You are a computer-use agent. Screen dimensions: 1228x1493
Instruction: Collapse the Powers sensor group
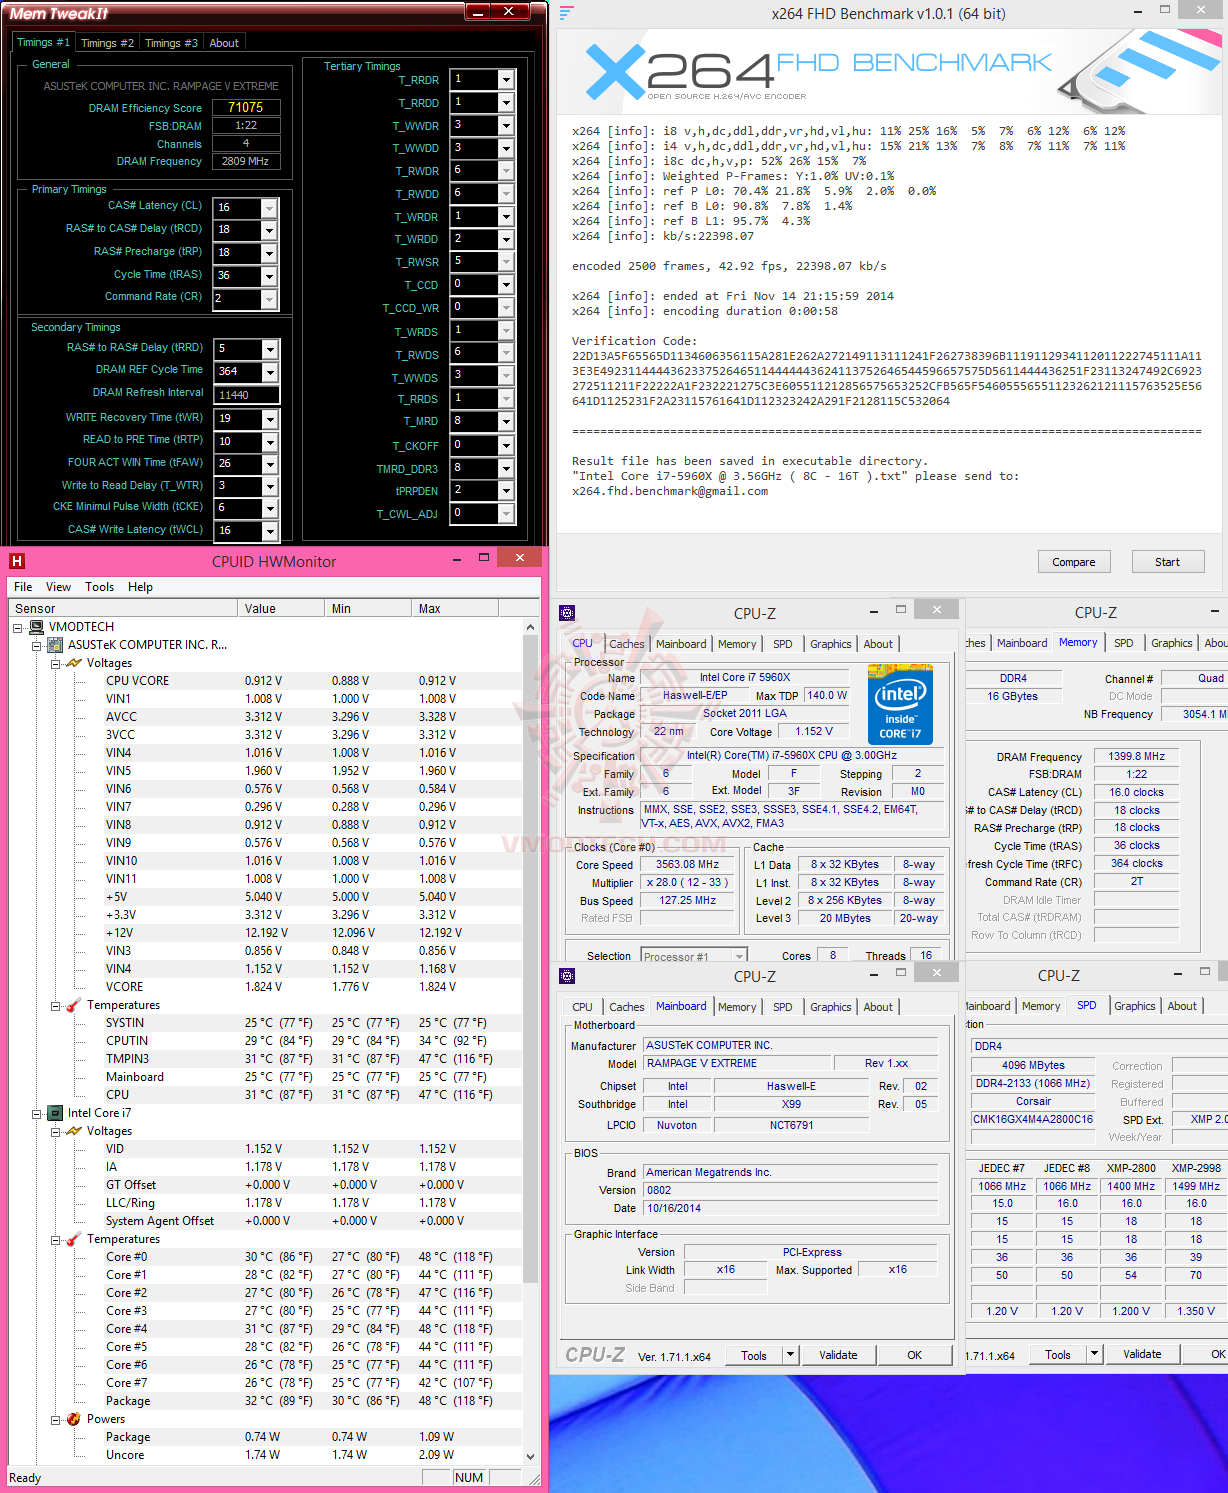(x=56, y=1419)
